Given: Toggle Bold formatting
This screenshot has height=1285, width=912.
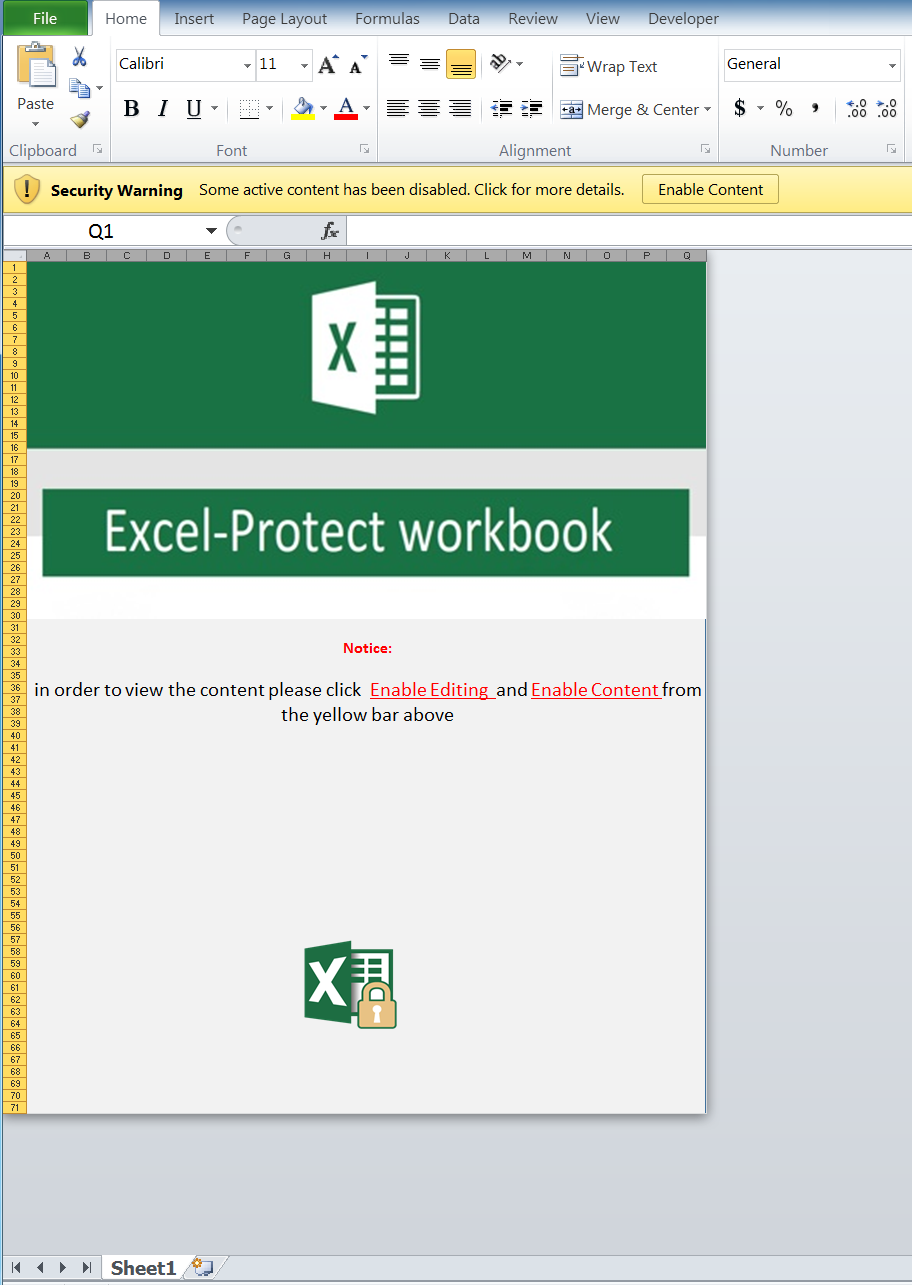Looking at the screenshot, I should [x=131, y=109].
